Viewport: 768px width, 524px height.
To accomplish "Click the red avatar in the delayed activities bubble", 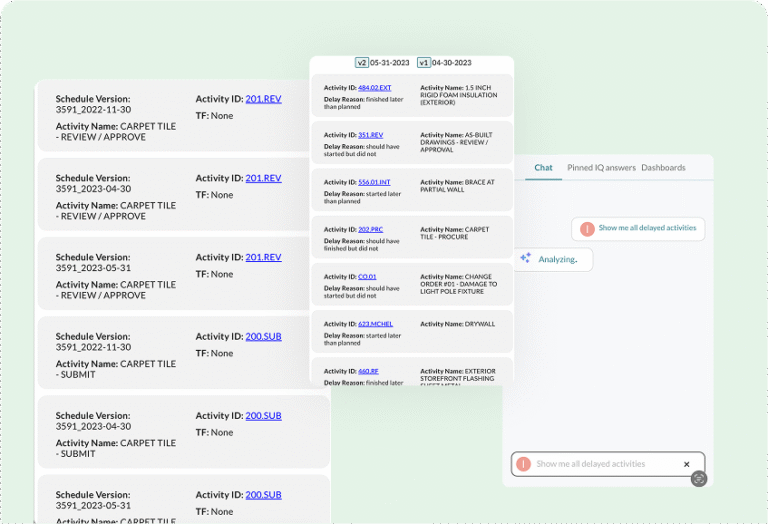I will pos(587,229).
